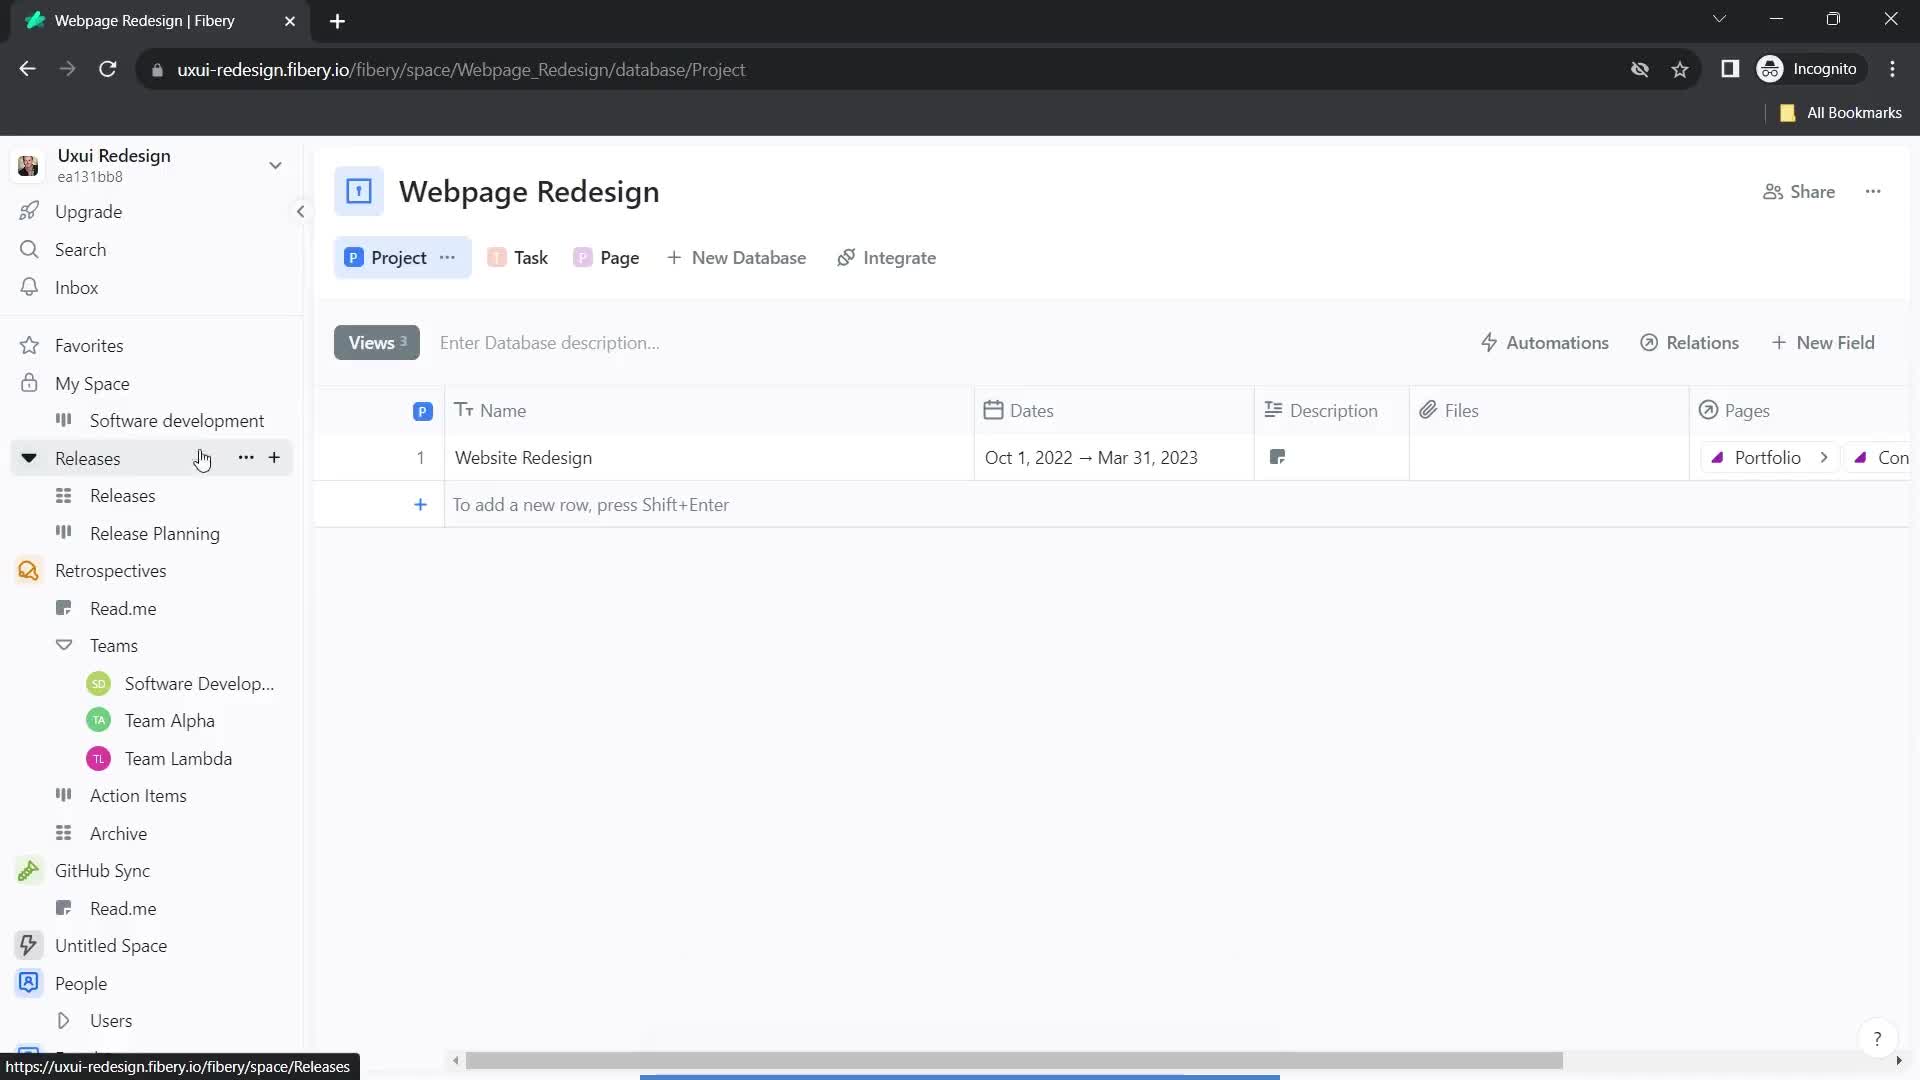Toggle the Views panel open
The width and height of the screenshot is (1920, 1080).
click(x=376, y=343)
